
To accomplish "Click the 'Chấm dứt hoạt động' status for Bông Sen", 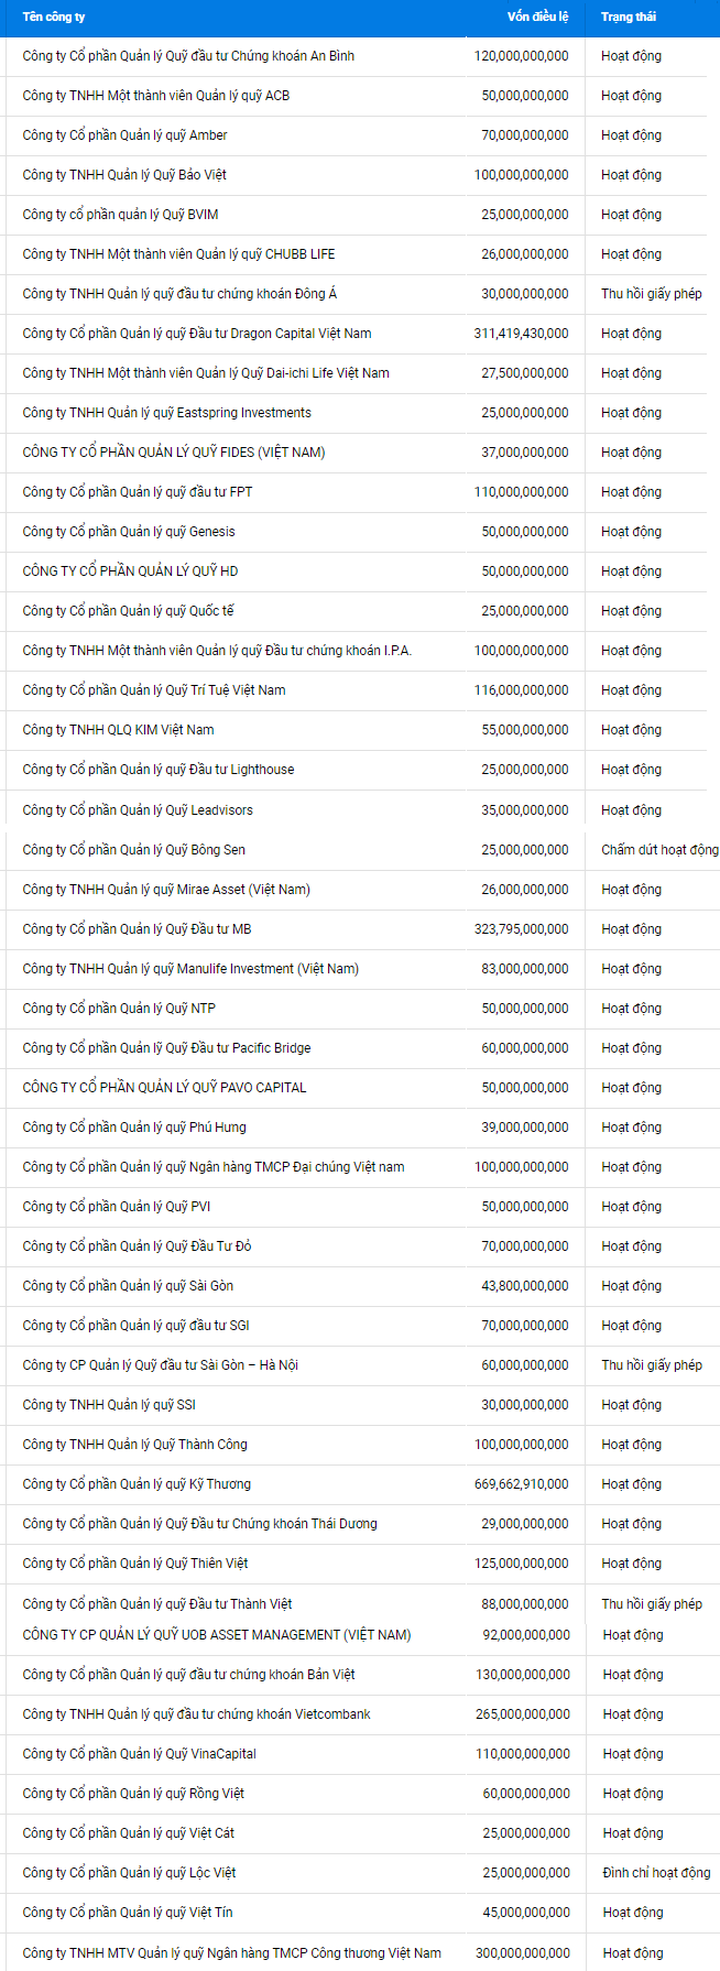I will (x=659, y=850).
